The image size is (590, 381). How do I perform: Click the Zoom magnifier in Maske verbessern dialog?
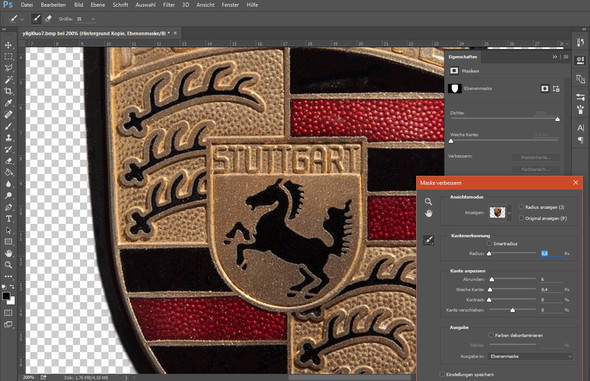tap(429, 202)
